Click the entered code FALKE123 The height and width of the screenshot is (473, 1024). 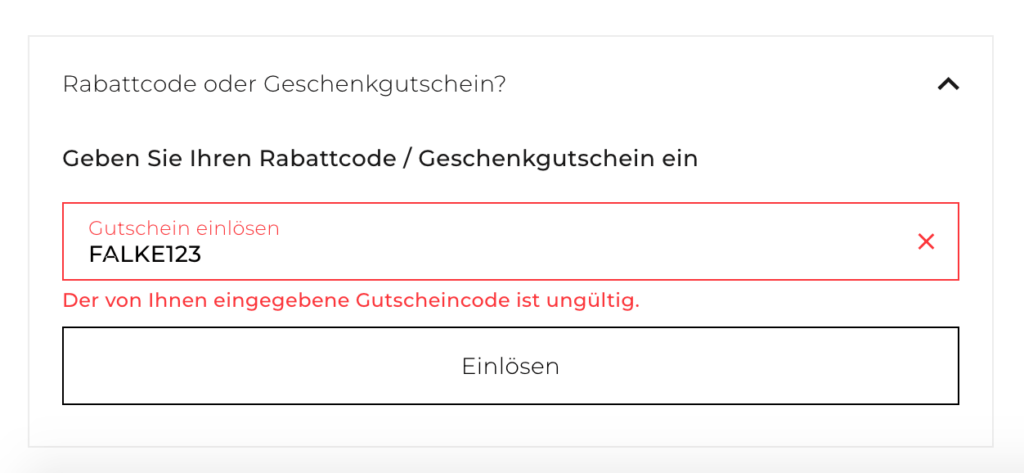point(145,255)
